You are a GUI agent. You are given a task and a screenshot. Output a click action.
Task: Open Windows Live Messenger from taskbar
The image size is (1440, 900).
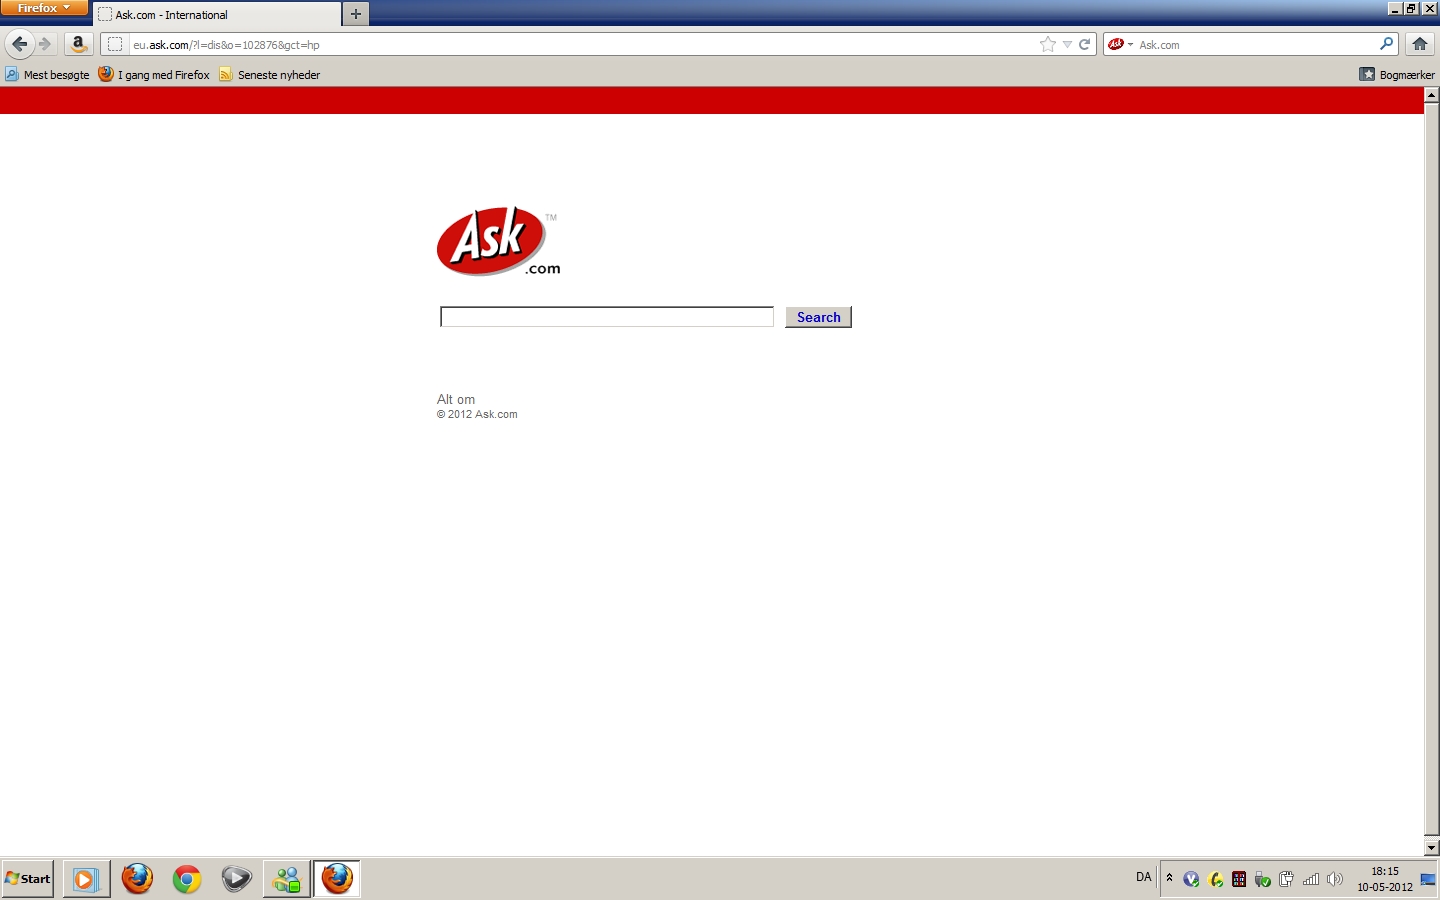tap(287, 879)
